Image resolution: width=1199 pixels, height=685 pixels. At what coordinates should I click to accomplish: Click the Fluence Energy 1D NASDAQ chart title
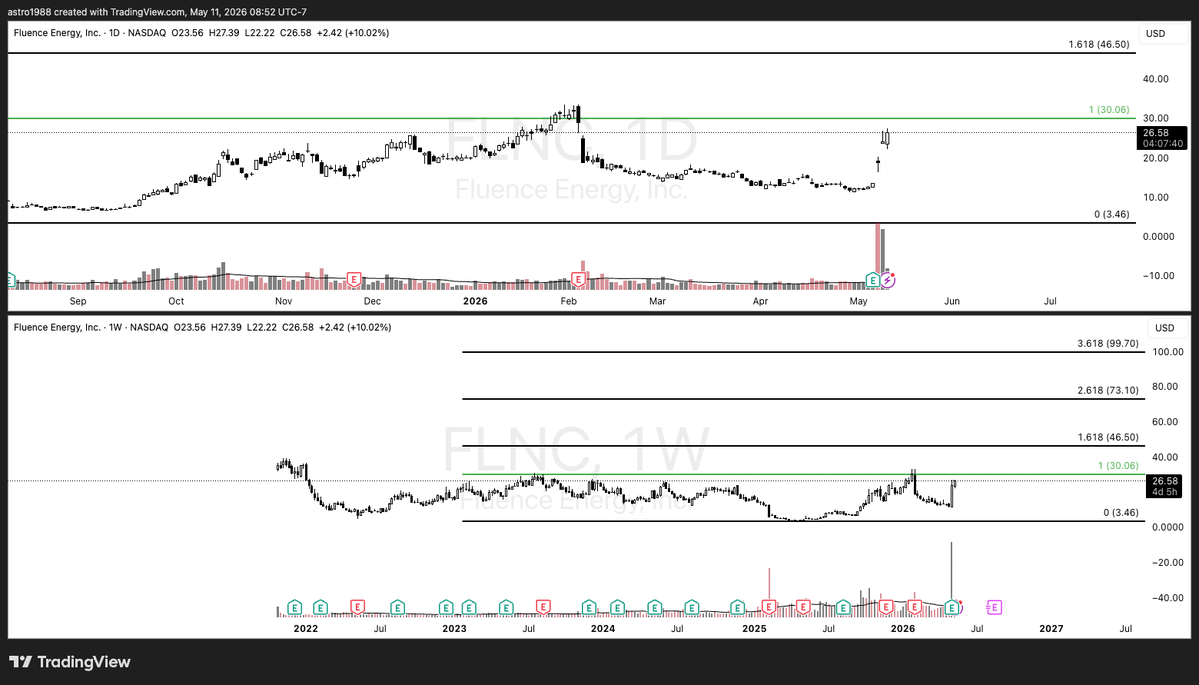89,33
